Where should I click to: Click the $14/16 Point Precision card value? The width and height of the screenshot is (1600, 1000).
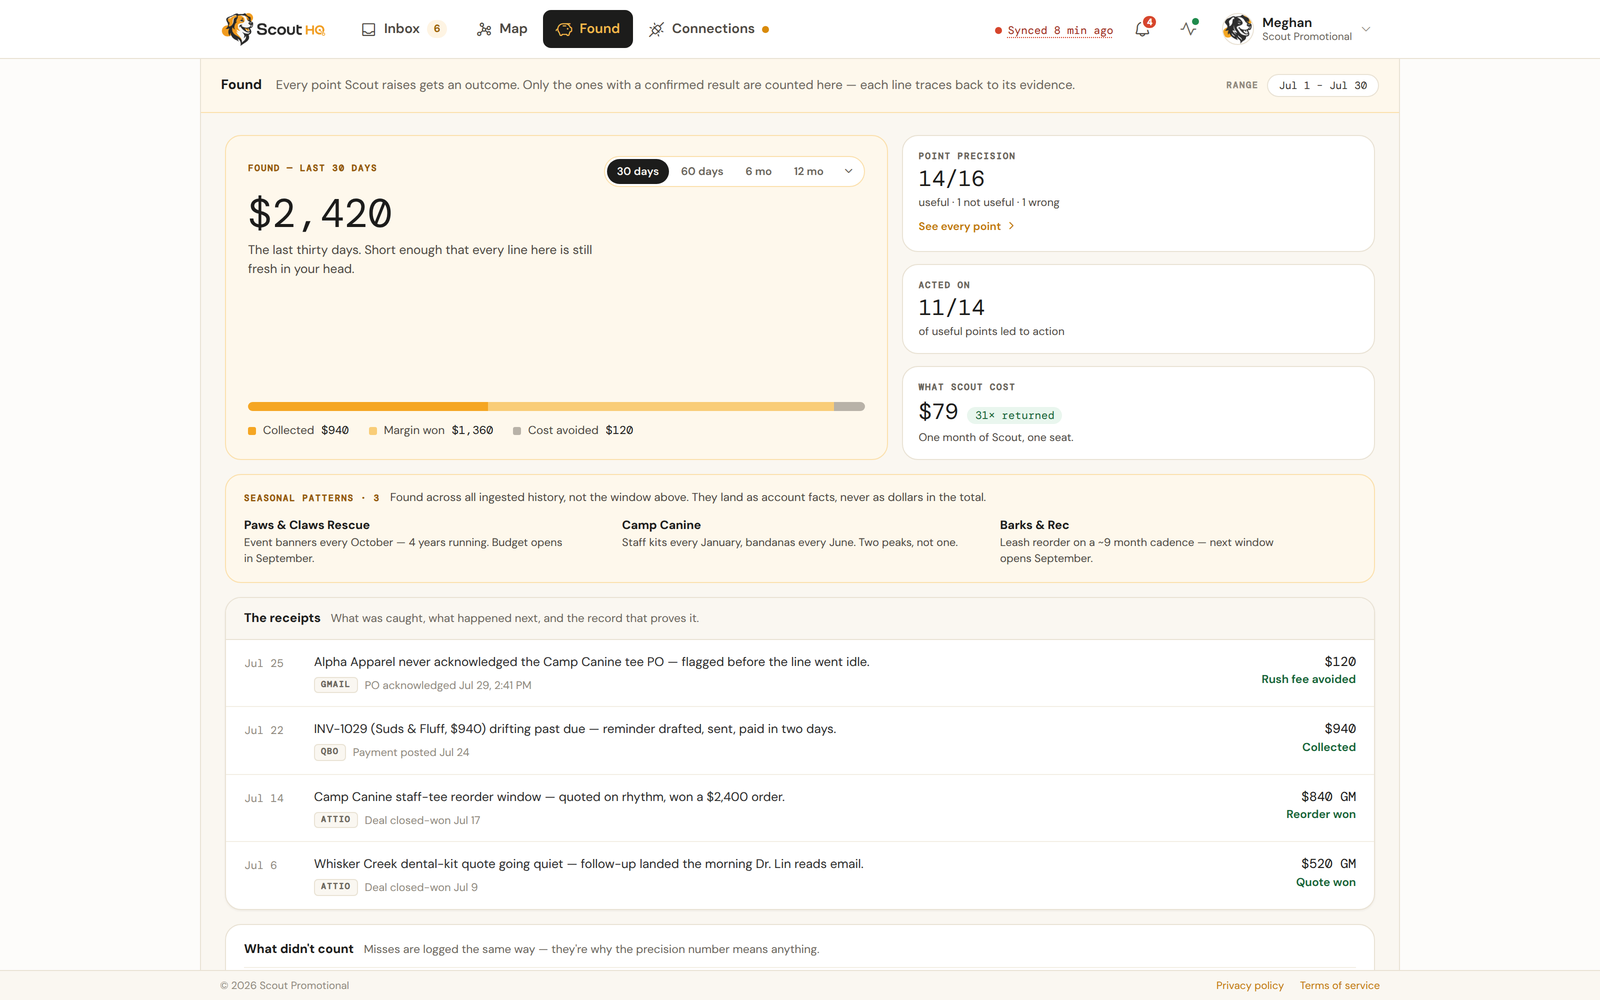(x=951, y=179)
